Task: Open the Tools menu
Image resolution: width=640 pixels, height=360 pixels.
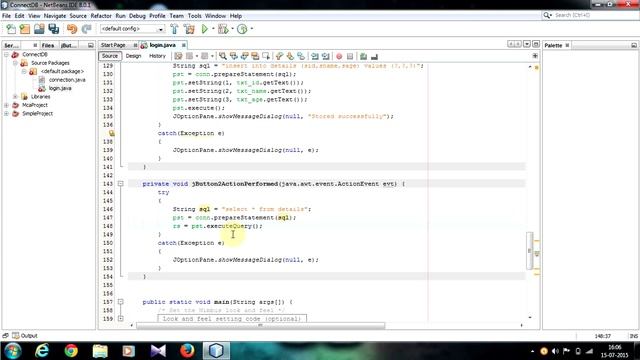Action: [195, 16]
